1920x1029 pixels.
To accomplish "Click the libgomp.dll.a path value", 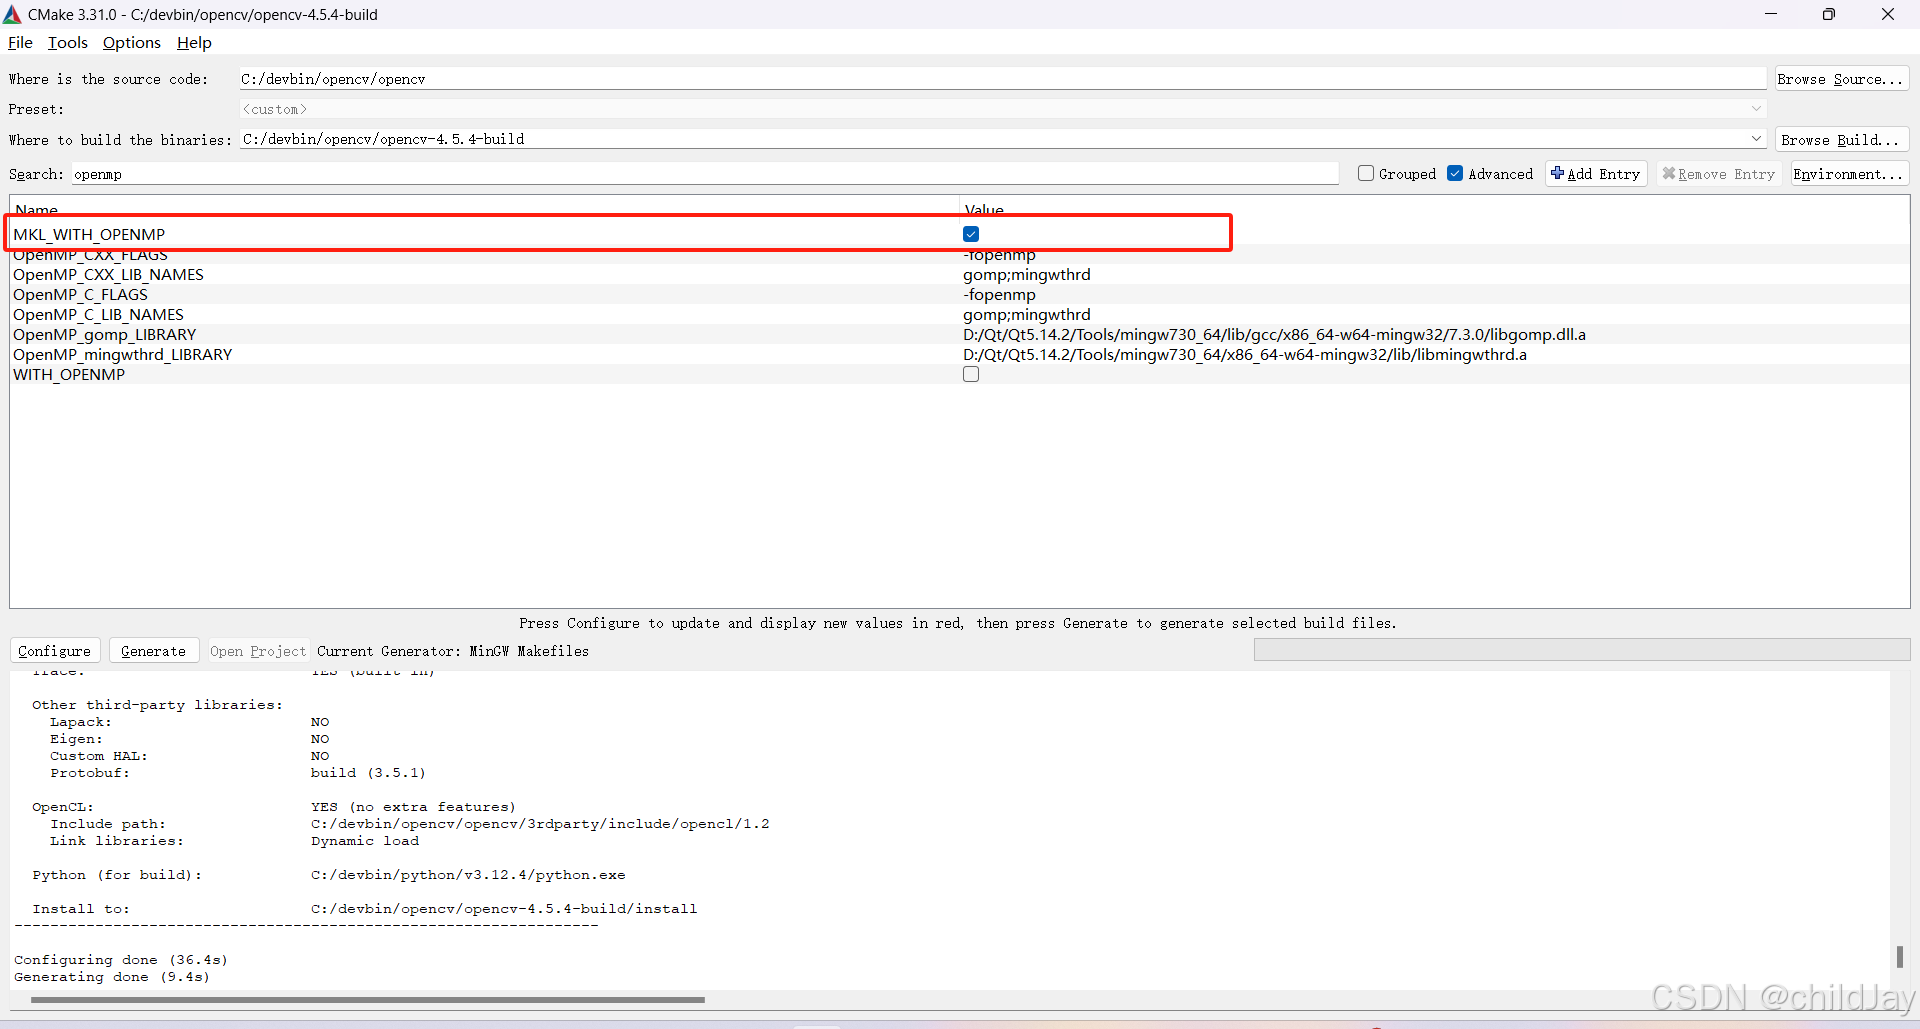I will pos(1274,334).
